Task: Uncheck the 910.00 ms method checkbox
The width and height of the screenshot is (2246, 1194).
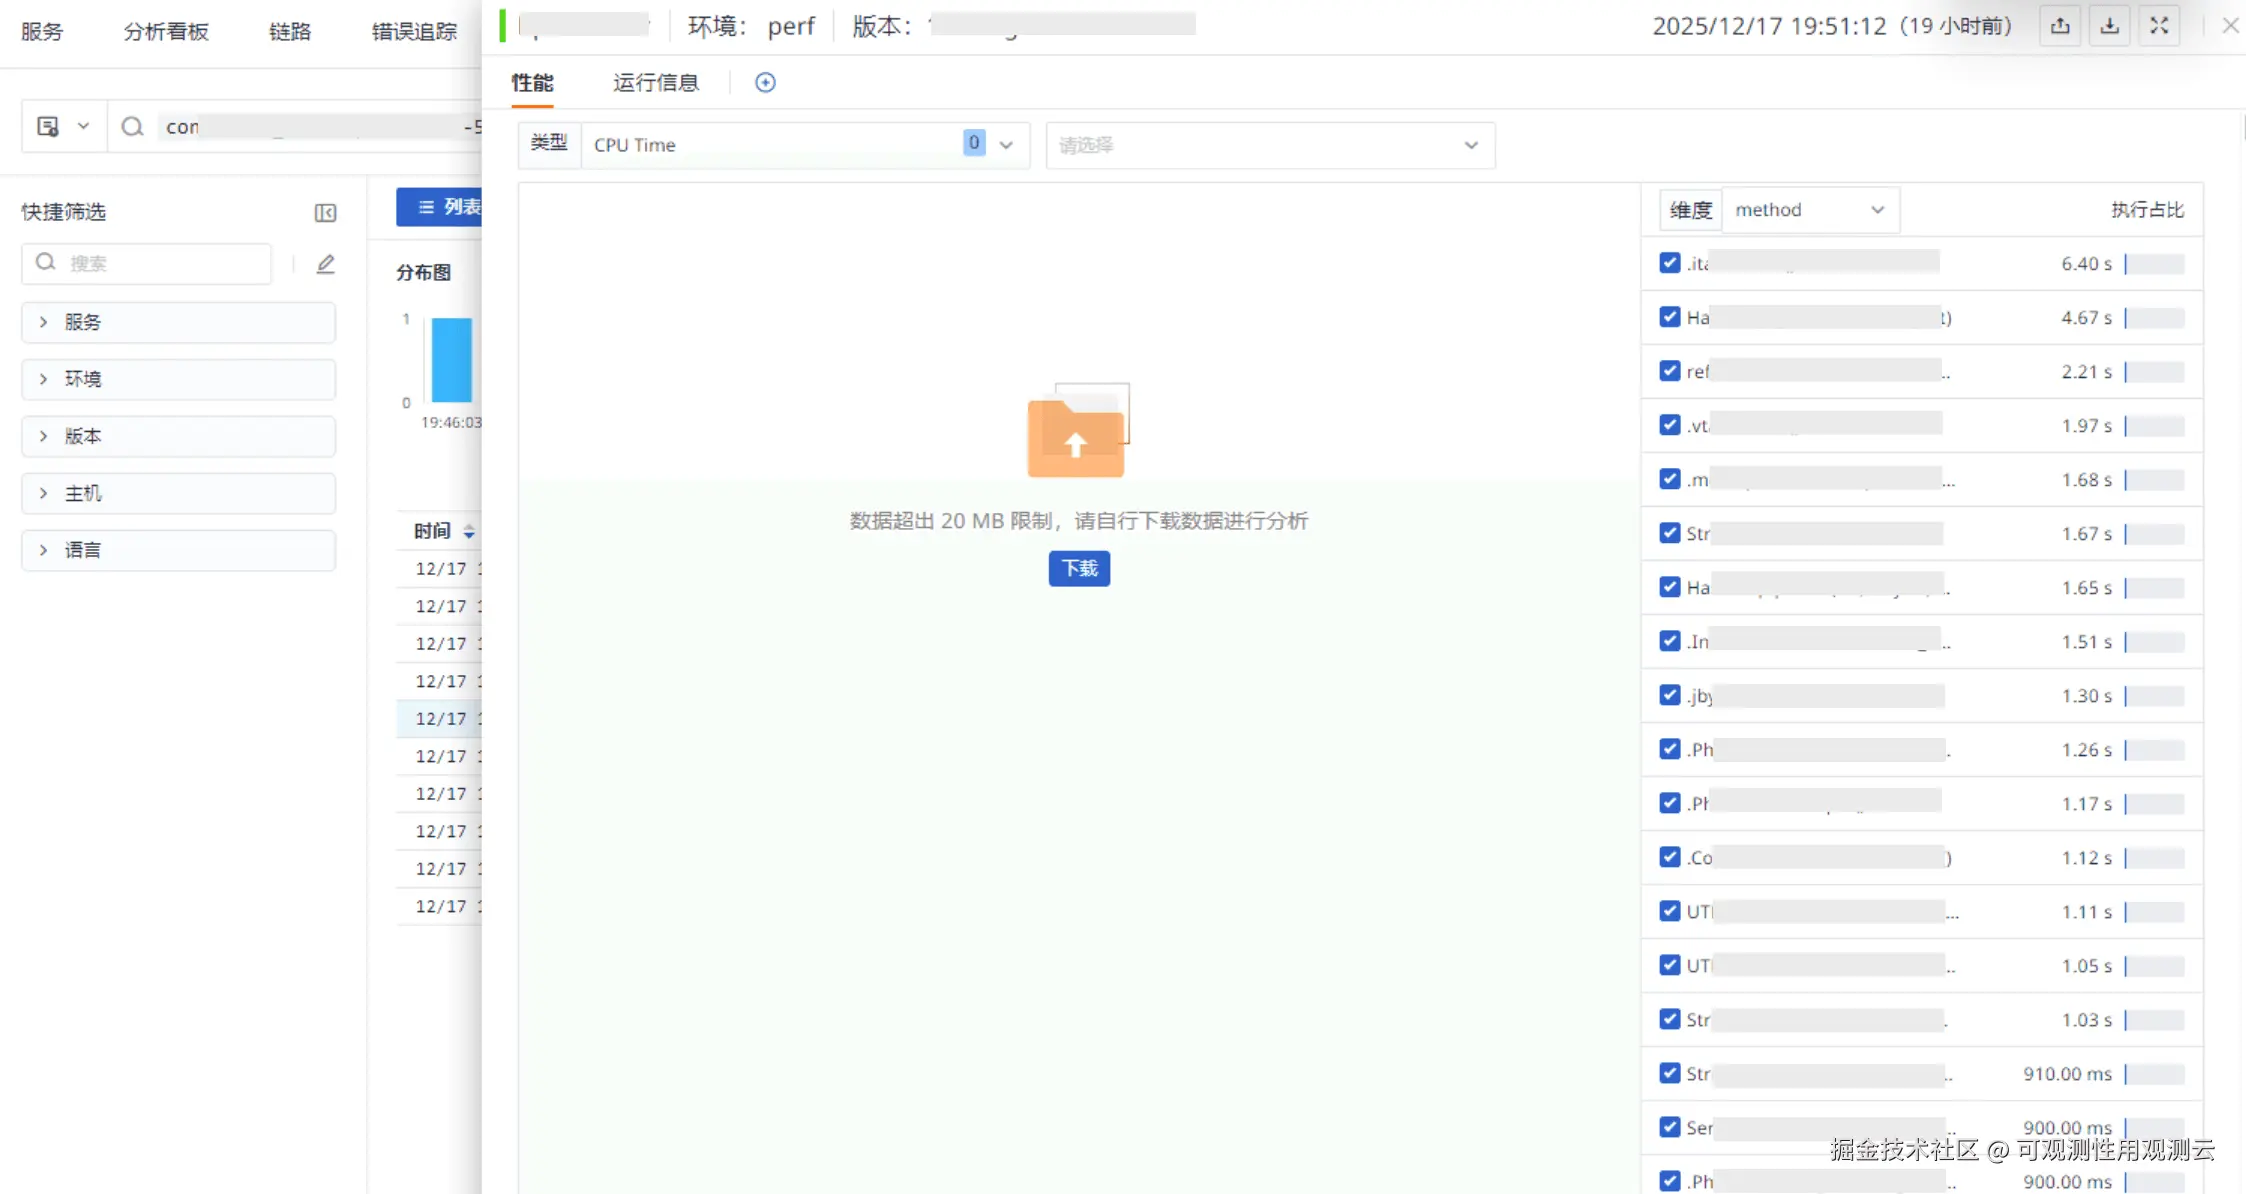Action: [x=1669, y=1073]
